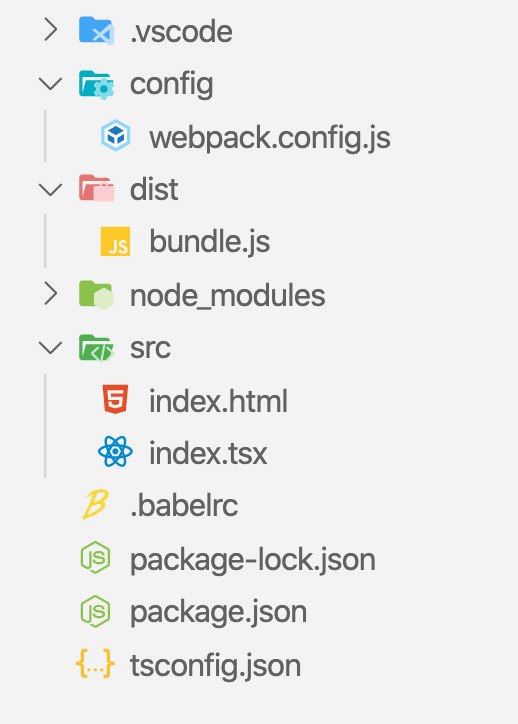
Task: Click the curly braces icon for tsconfig.json
Action: (x=95, y=664)
